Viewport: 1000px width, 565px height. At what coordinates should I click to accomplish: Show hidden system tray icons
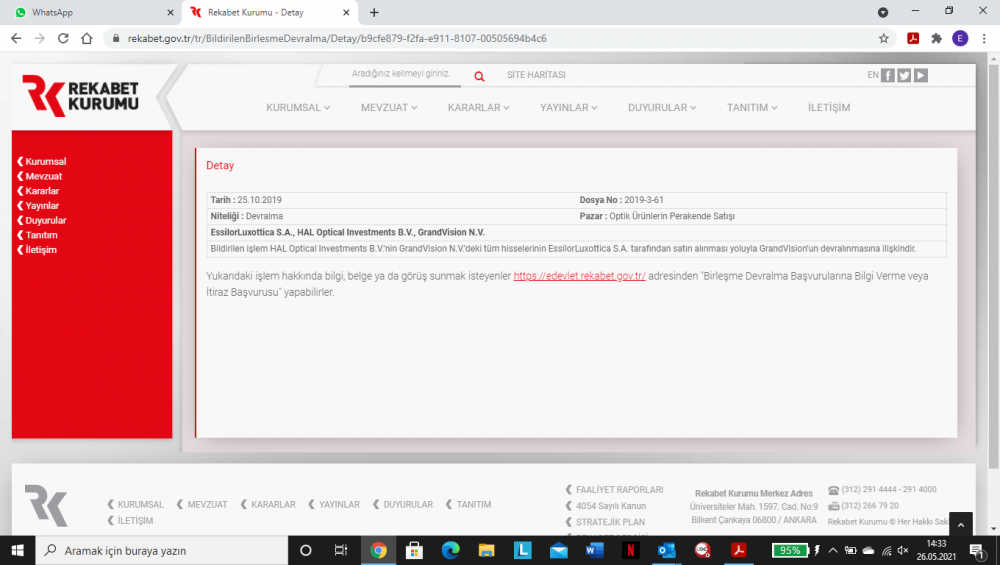[832, 550]
